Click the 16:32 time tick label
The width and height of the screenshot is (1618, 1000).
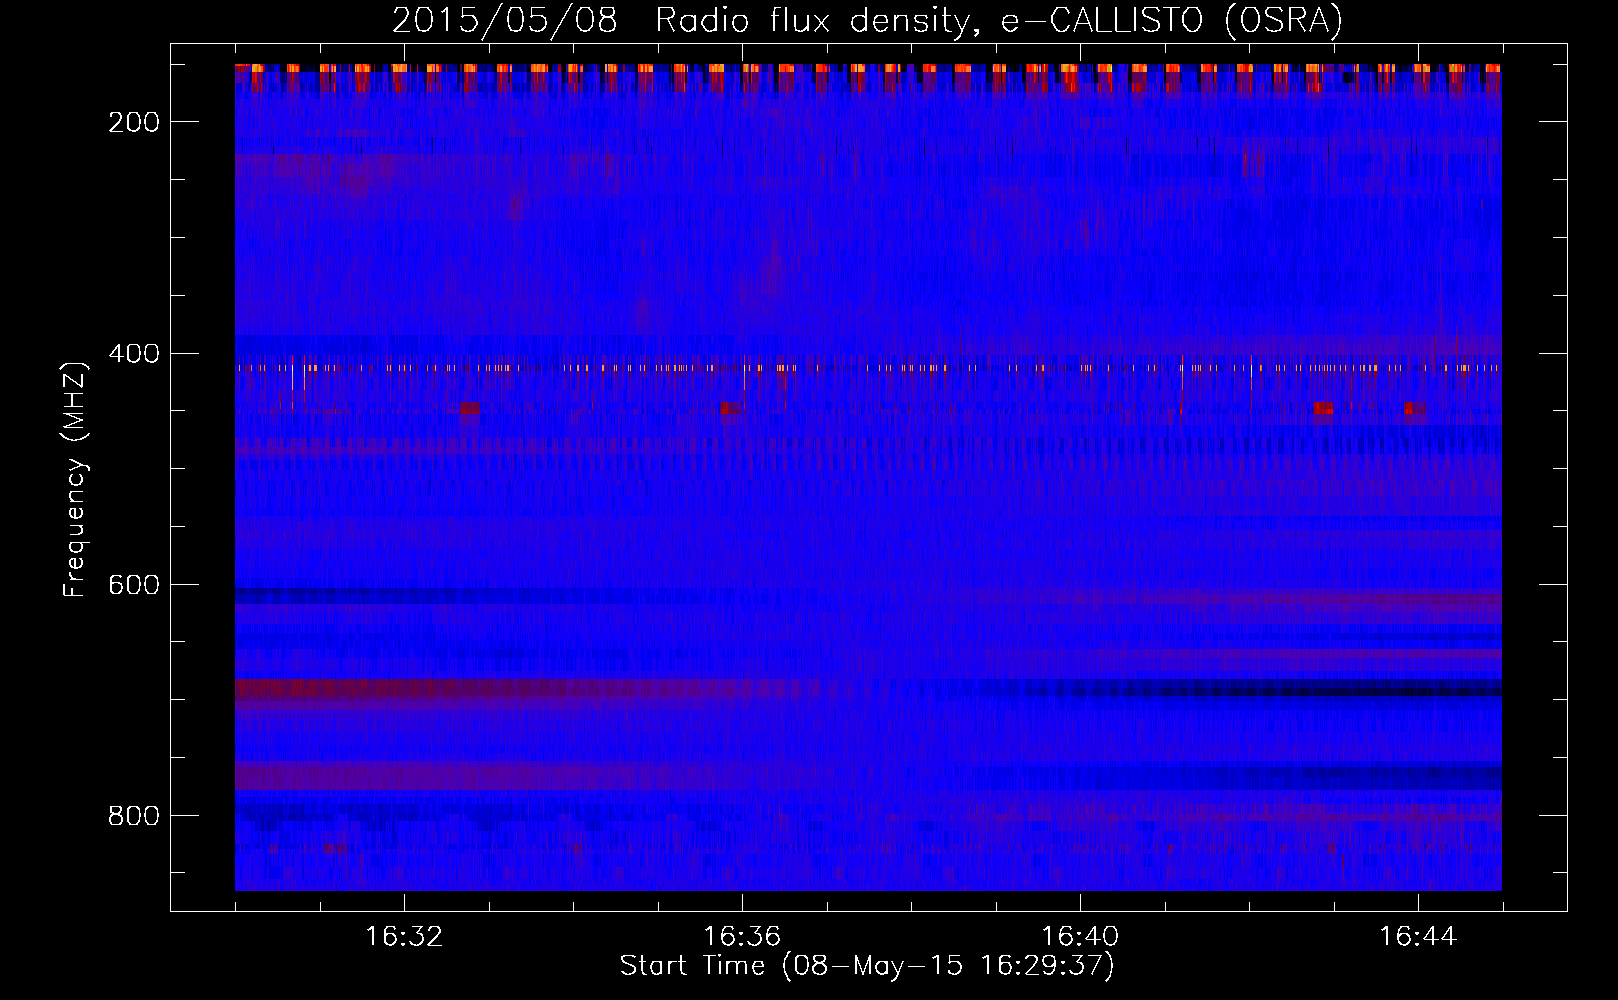404,937
